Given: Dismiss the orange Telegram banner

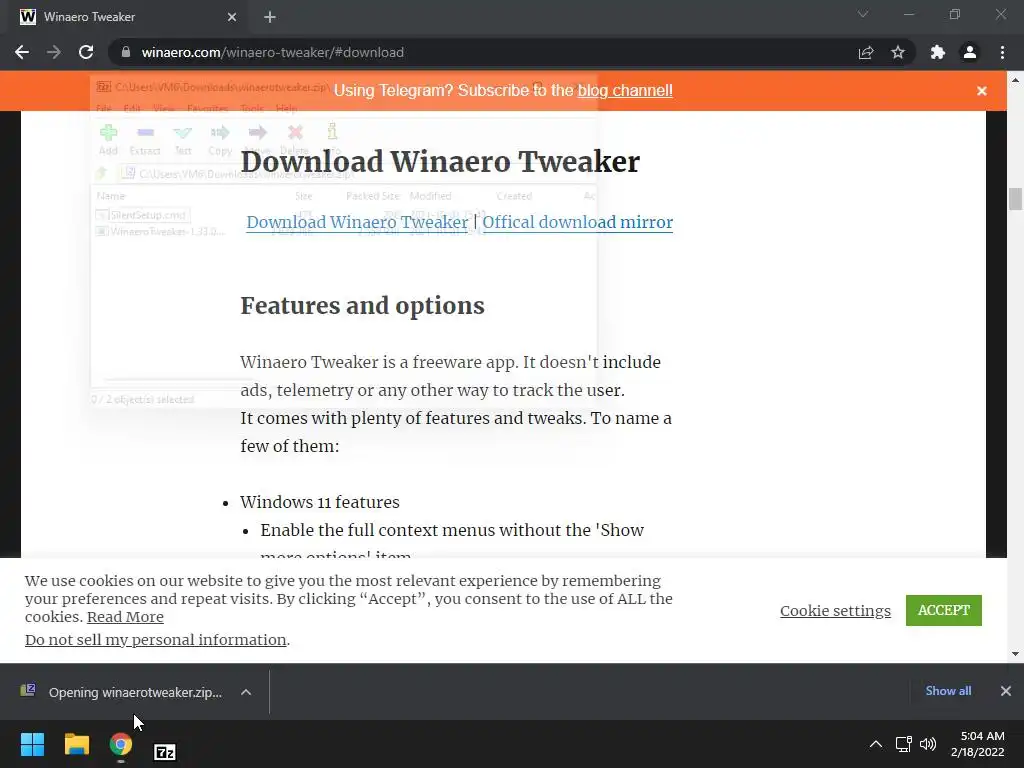Looking at the screenshot, I should click(x=982, y=91).
